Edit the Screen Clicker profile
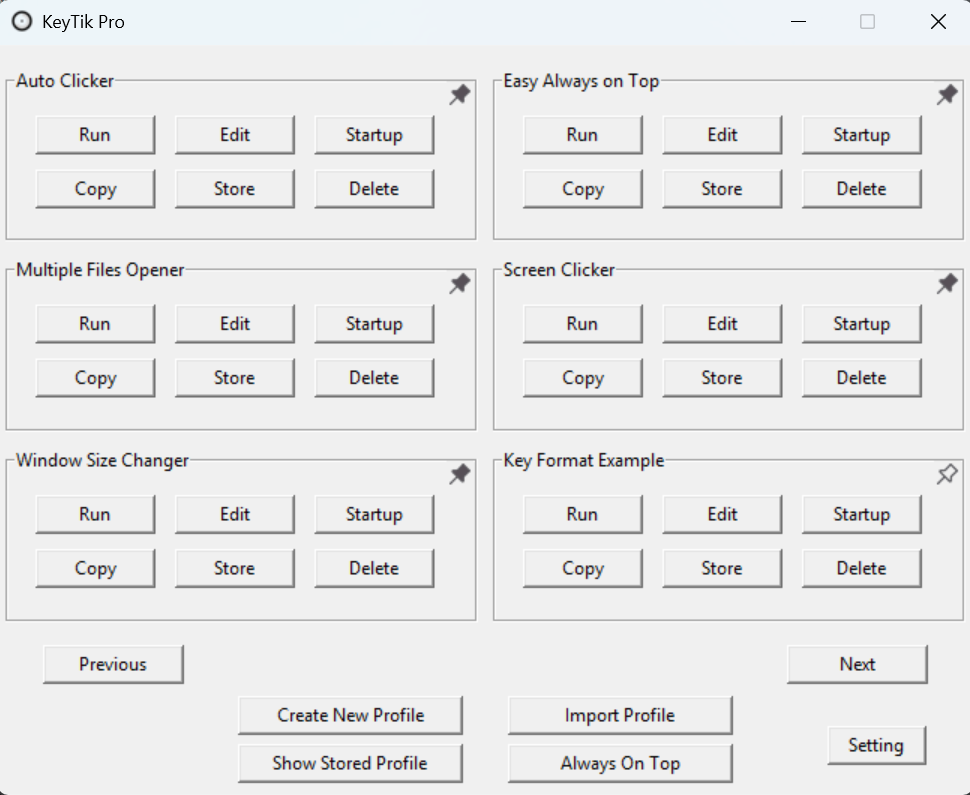Viewport: 970px width, 795px height. coord(723,324)
